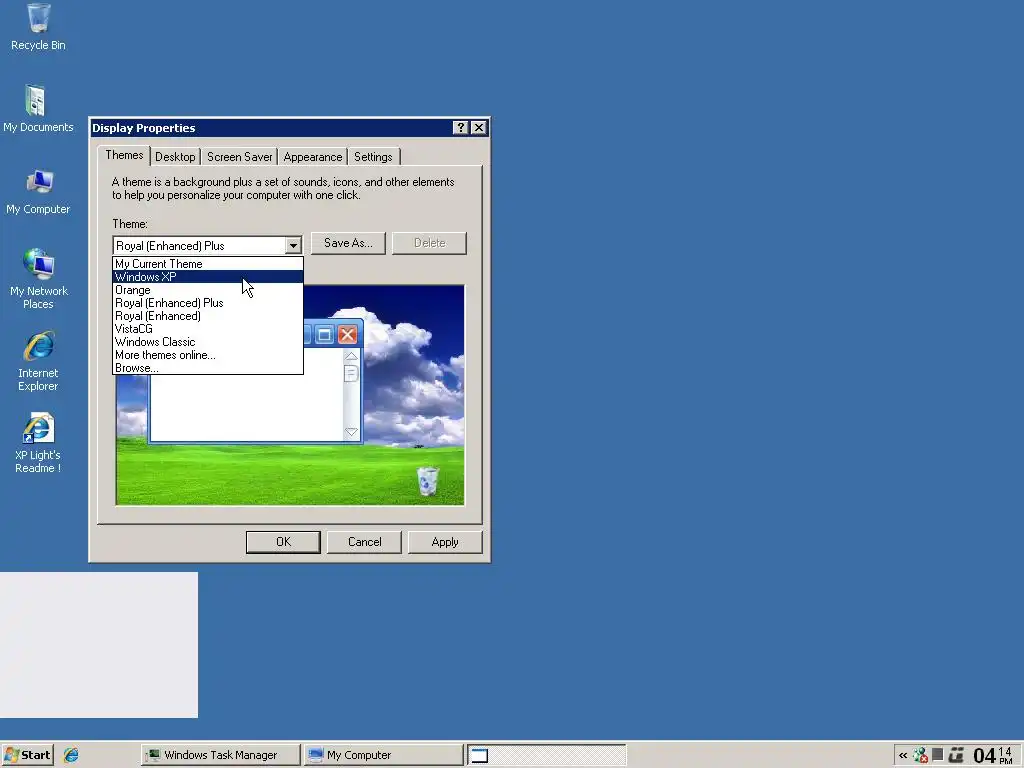The width and height of the screenshot is (1024, 768).
Task: Click the preview scrollbar down arrow
Action: [x=351, y=432]
